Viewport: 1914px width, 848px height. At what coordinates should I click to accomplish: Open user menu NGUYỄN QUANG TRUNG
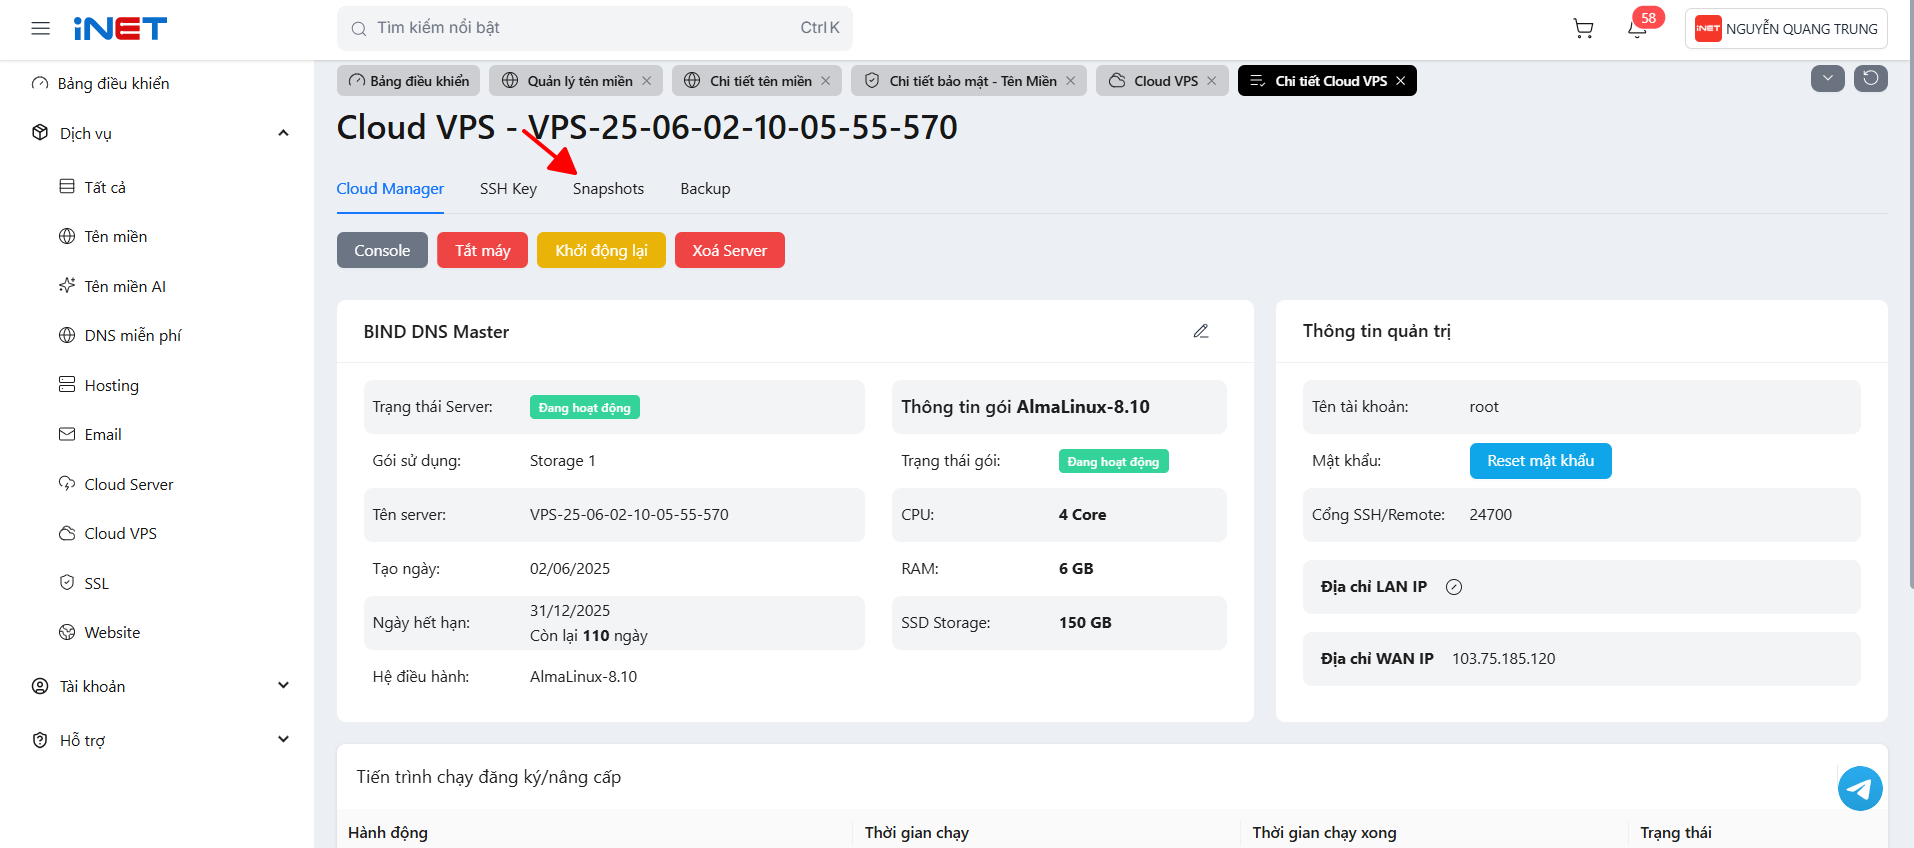coord(1786,29)
